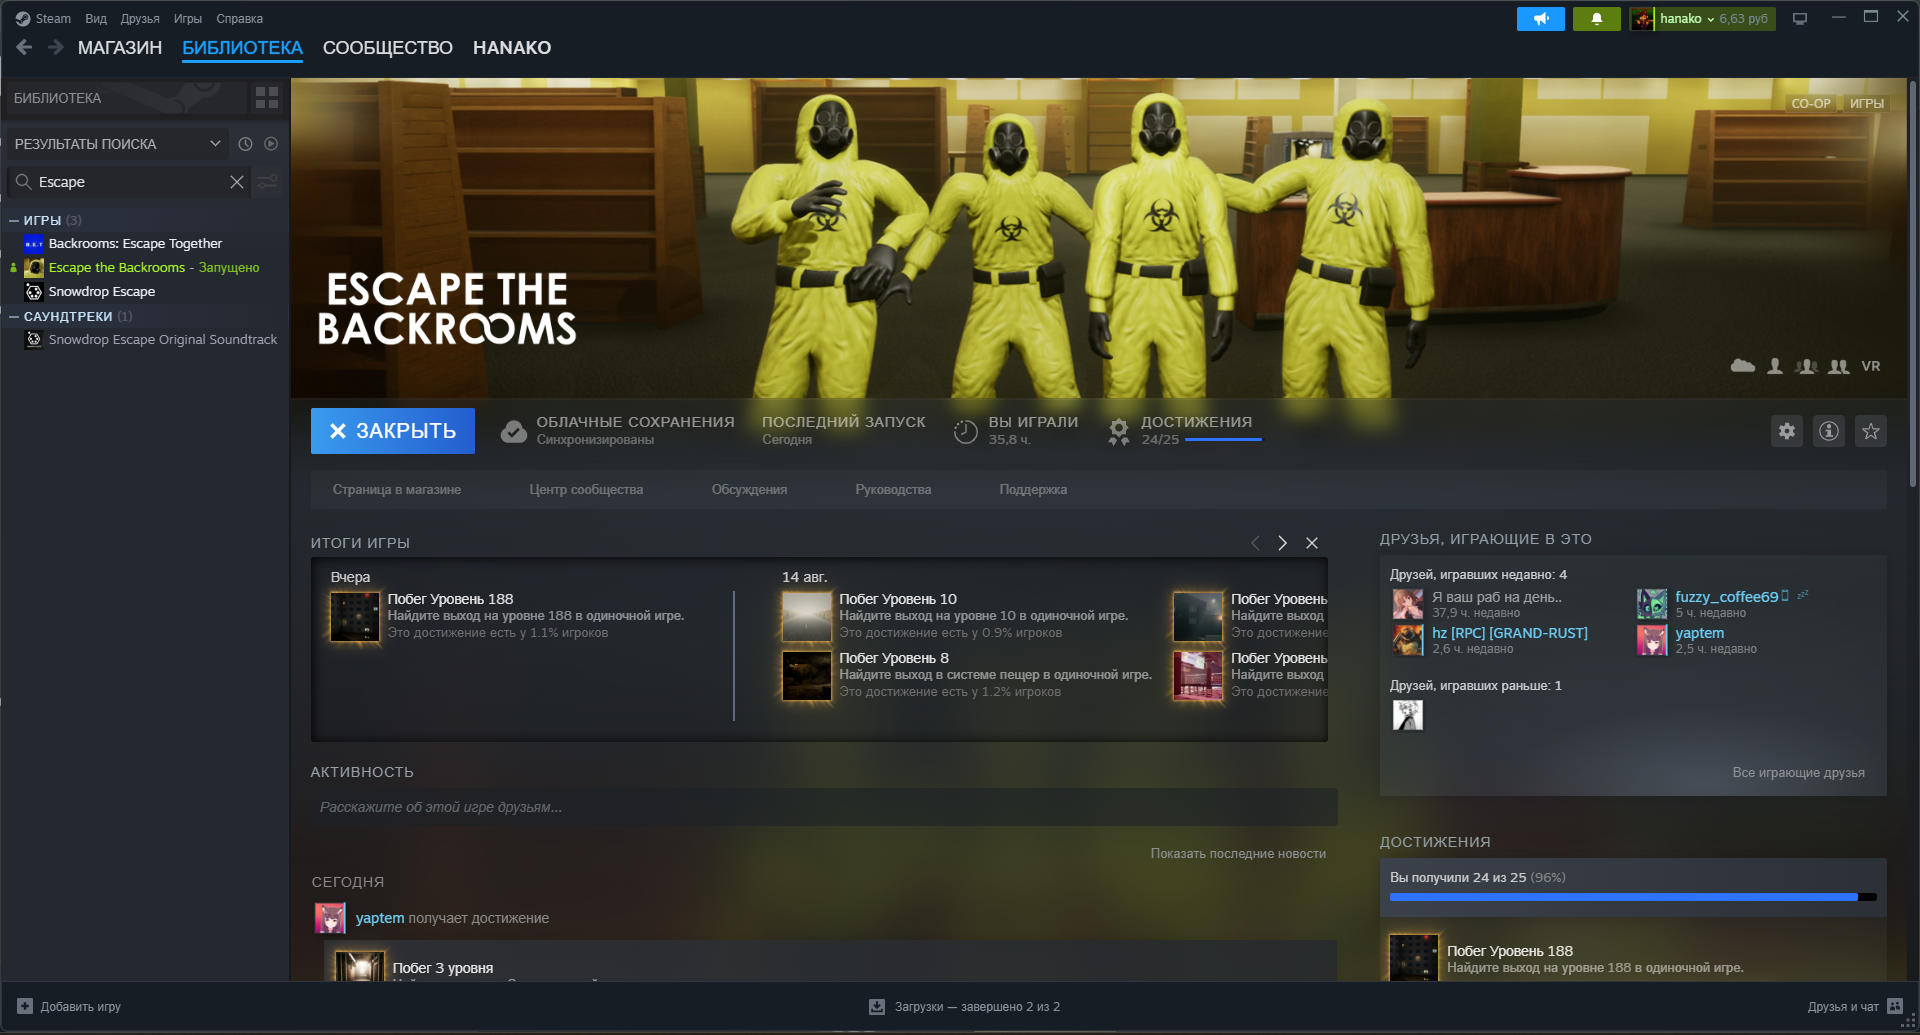Switch to the СООБЩЕСТВО tab
1920x1035 pixels.
388,48
